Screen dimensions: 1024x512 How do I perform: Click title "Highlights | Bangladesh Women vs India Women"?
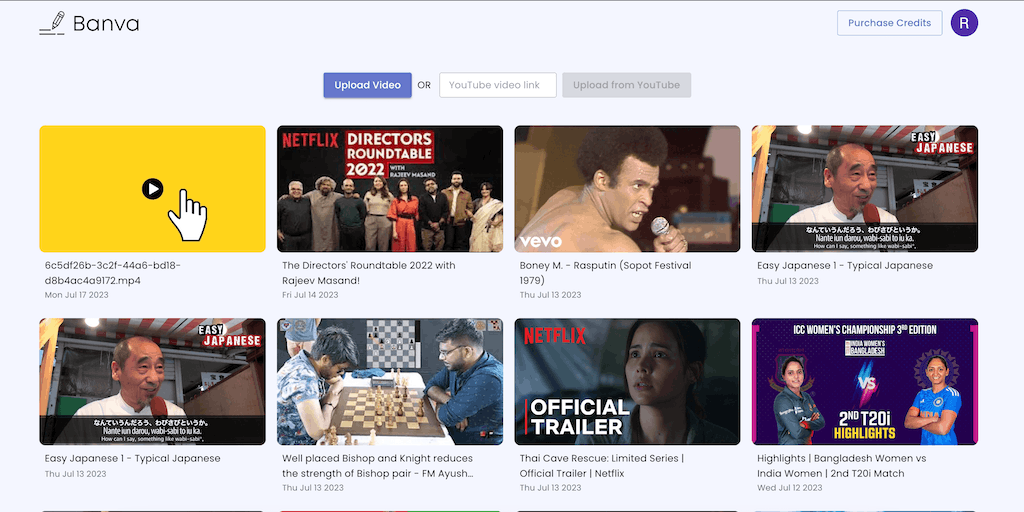point(842,466)
